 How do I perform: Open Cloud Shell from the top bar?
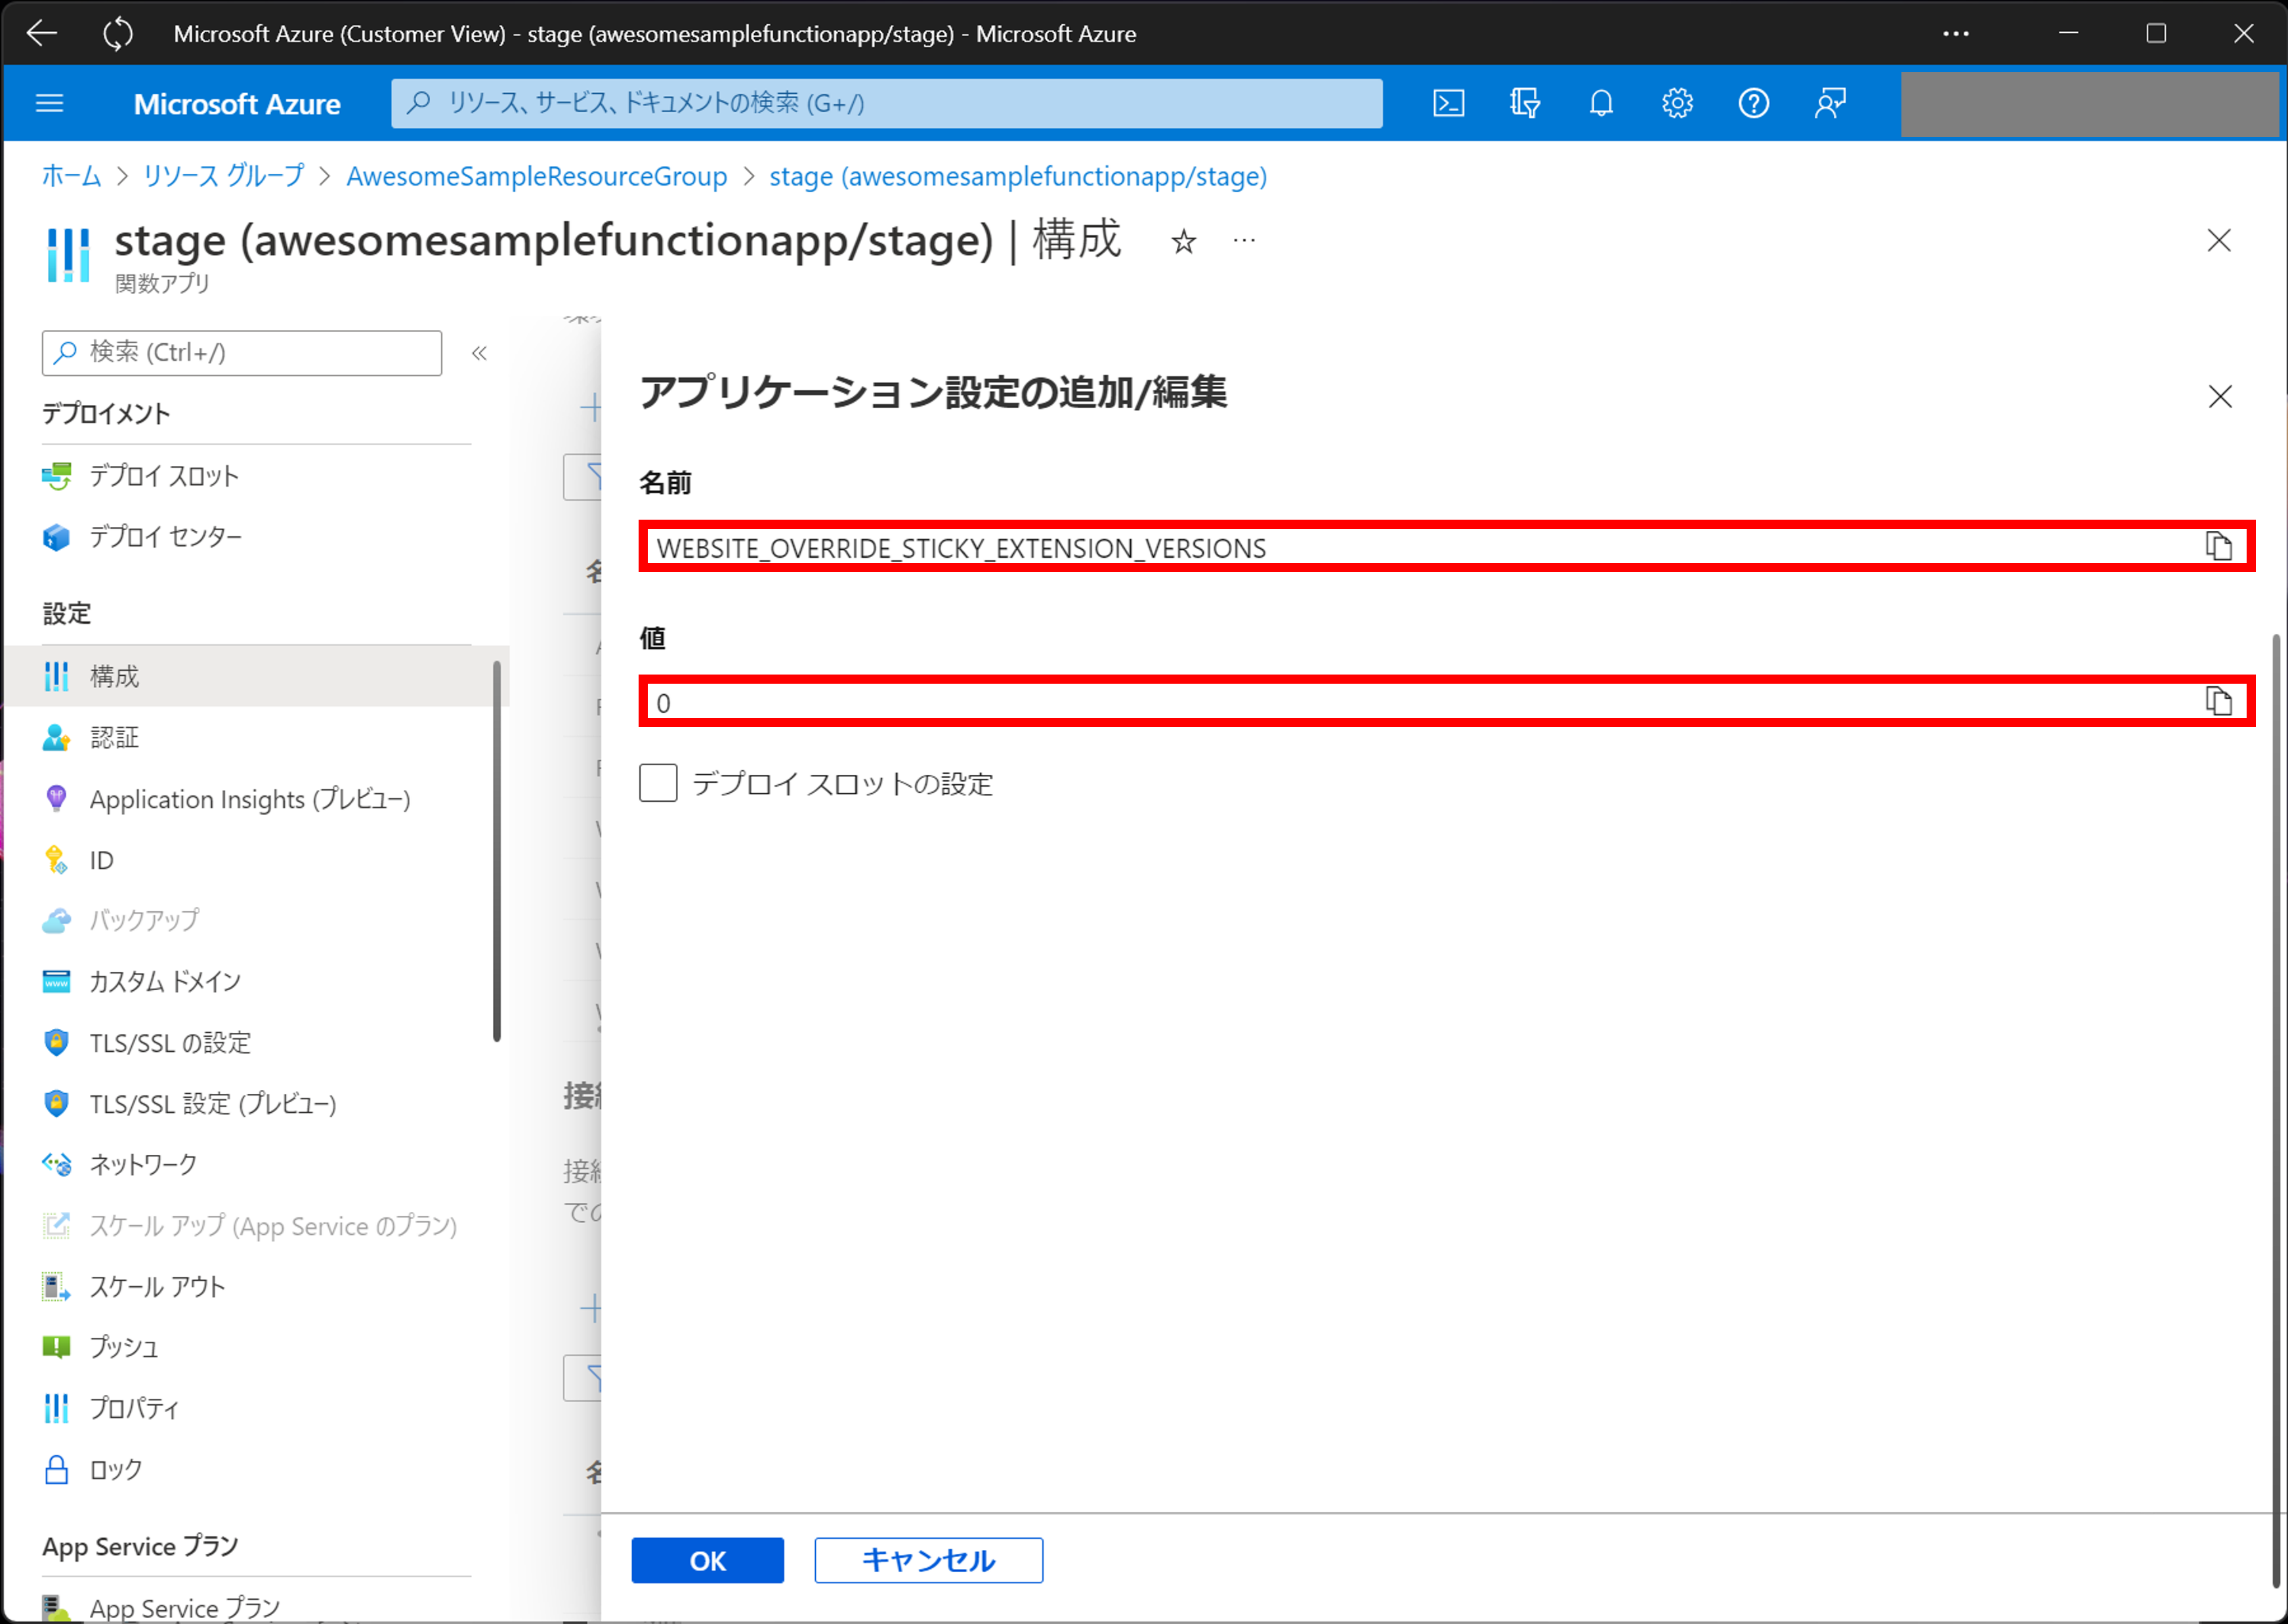[1448, 103]
